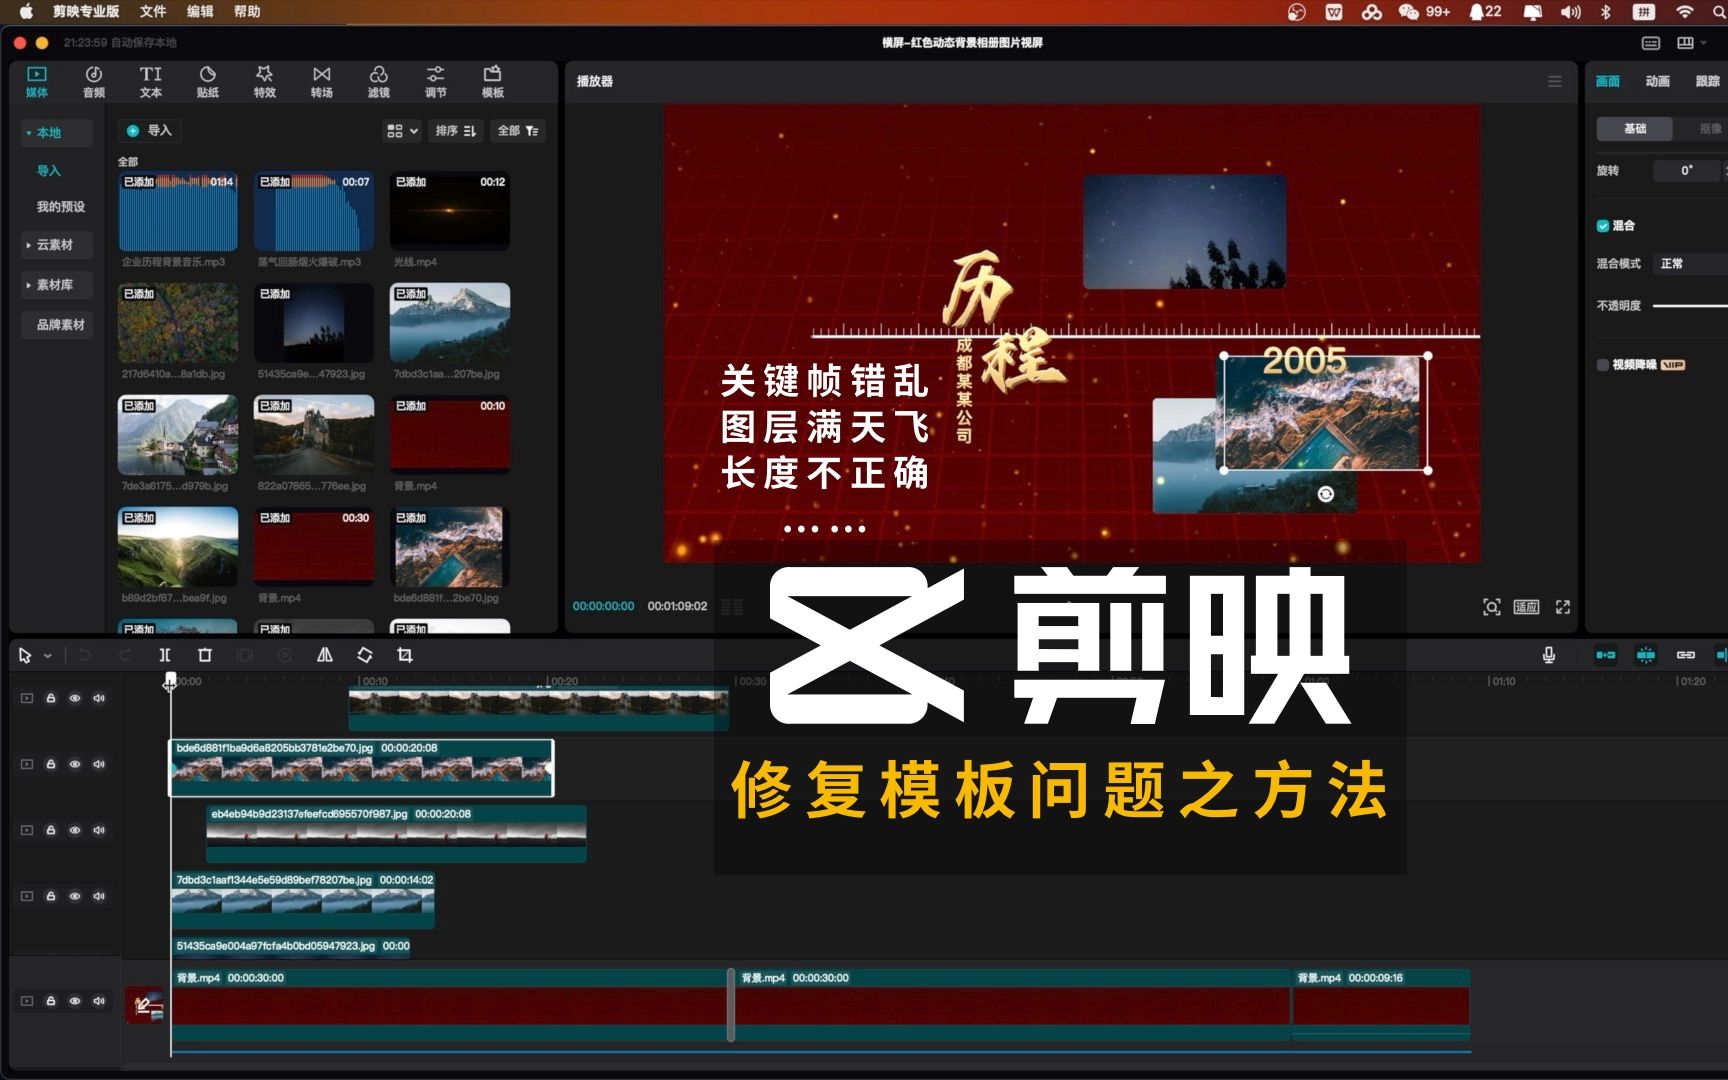Select the 背景.mp4 thumbnail in media library
Viewport: 1728px width, 1080px height.
(450, 433)
